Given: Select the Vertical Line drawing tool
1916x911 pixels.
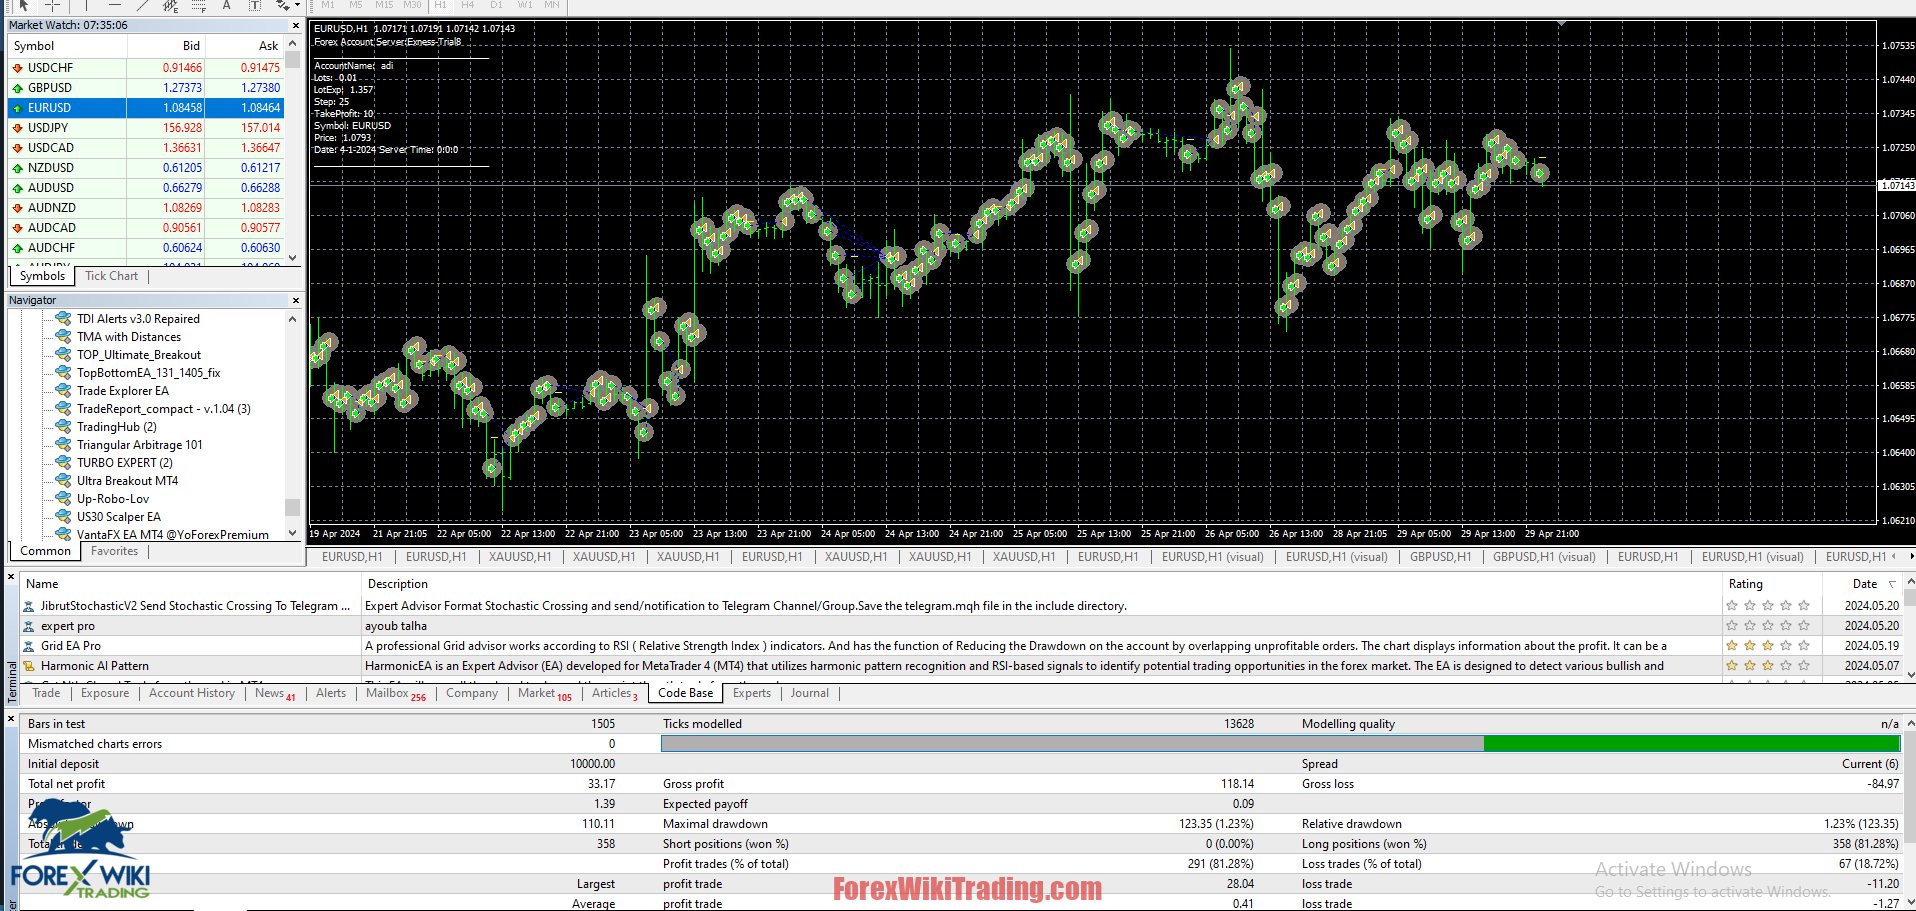Looking at the screenshot, I should click(86, 6).
